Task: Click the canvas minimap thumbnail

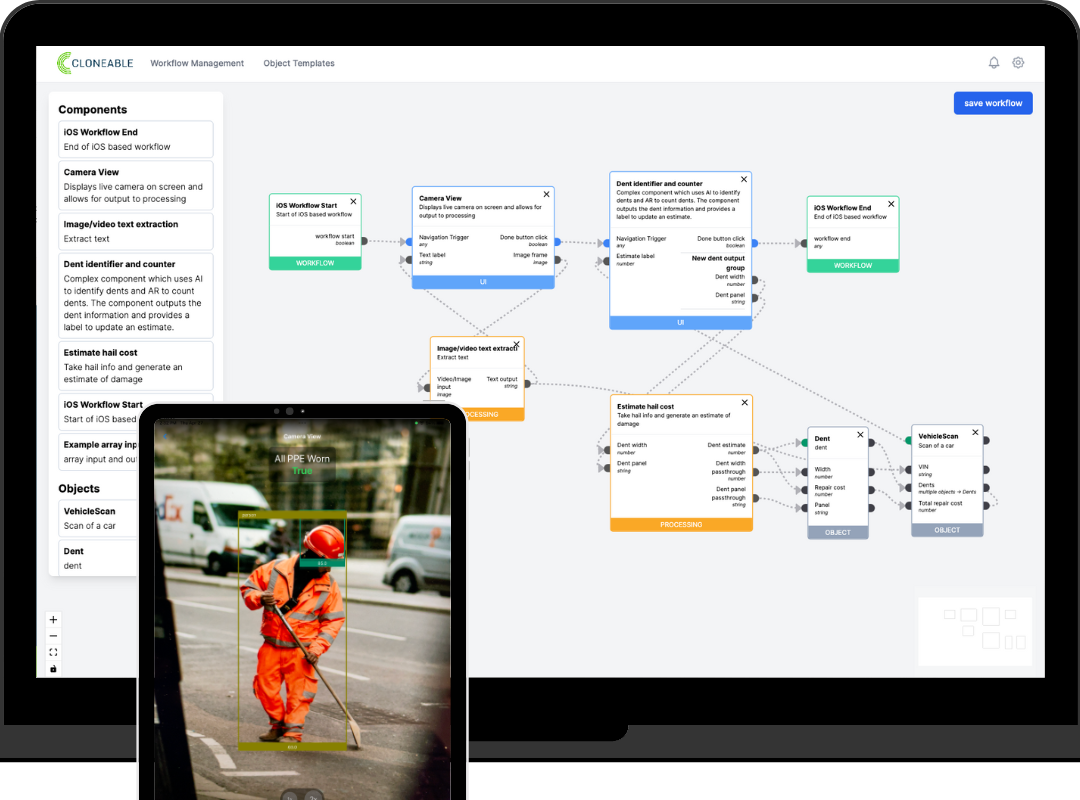Action: (x=974, y=631)
